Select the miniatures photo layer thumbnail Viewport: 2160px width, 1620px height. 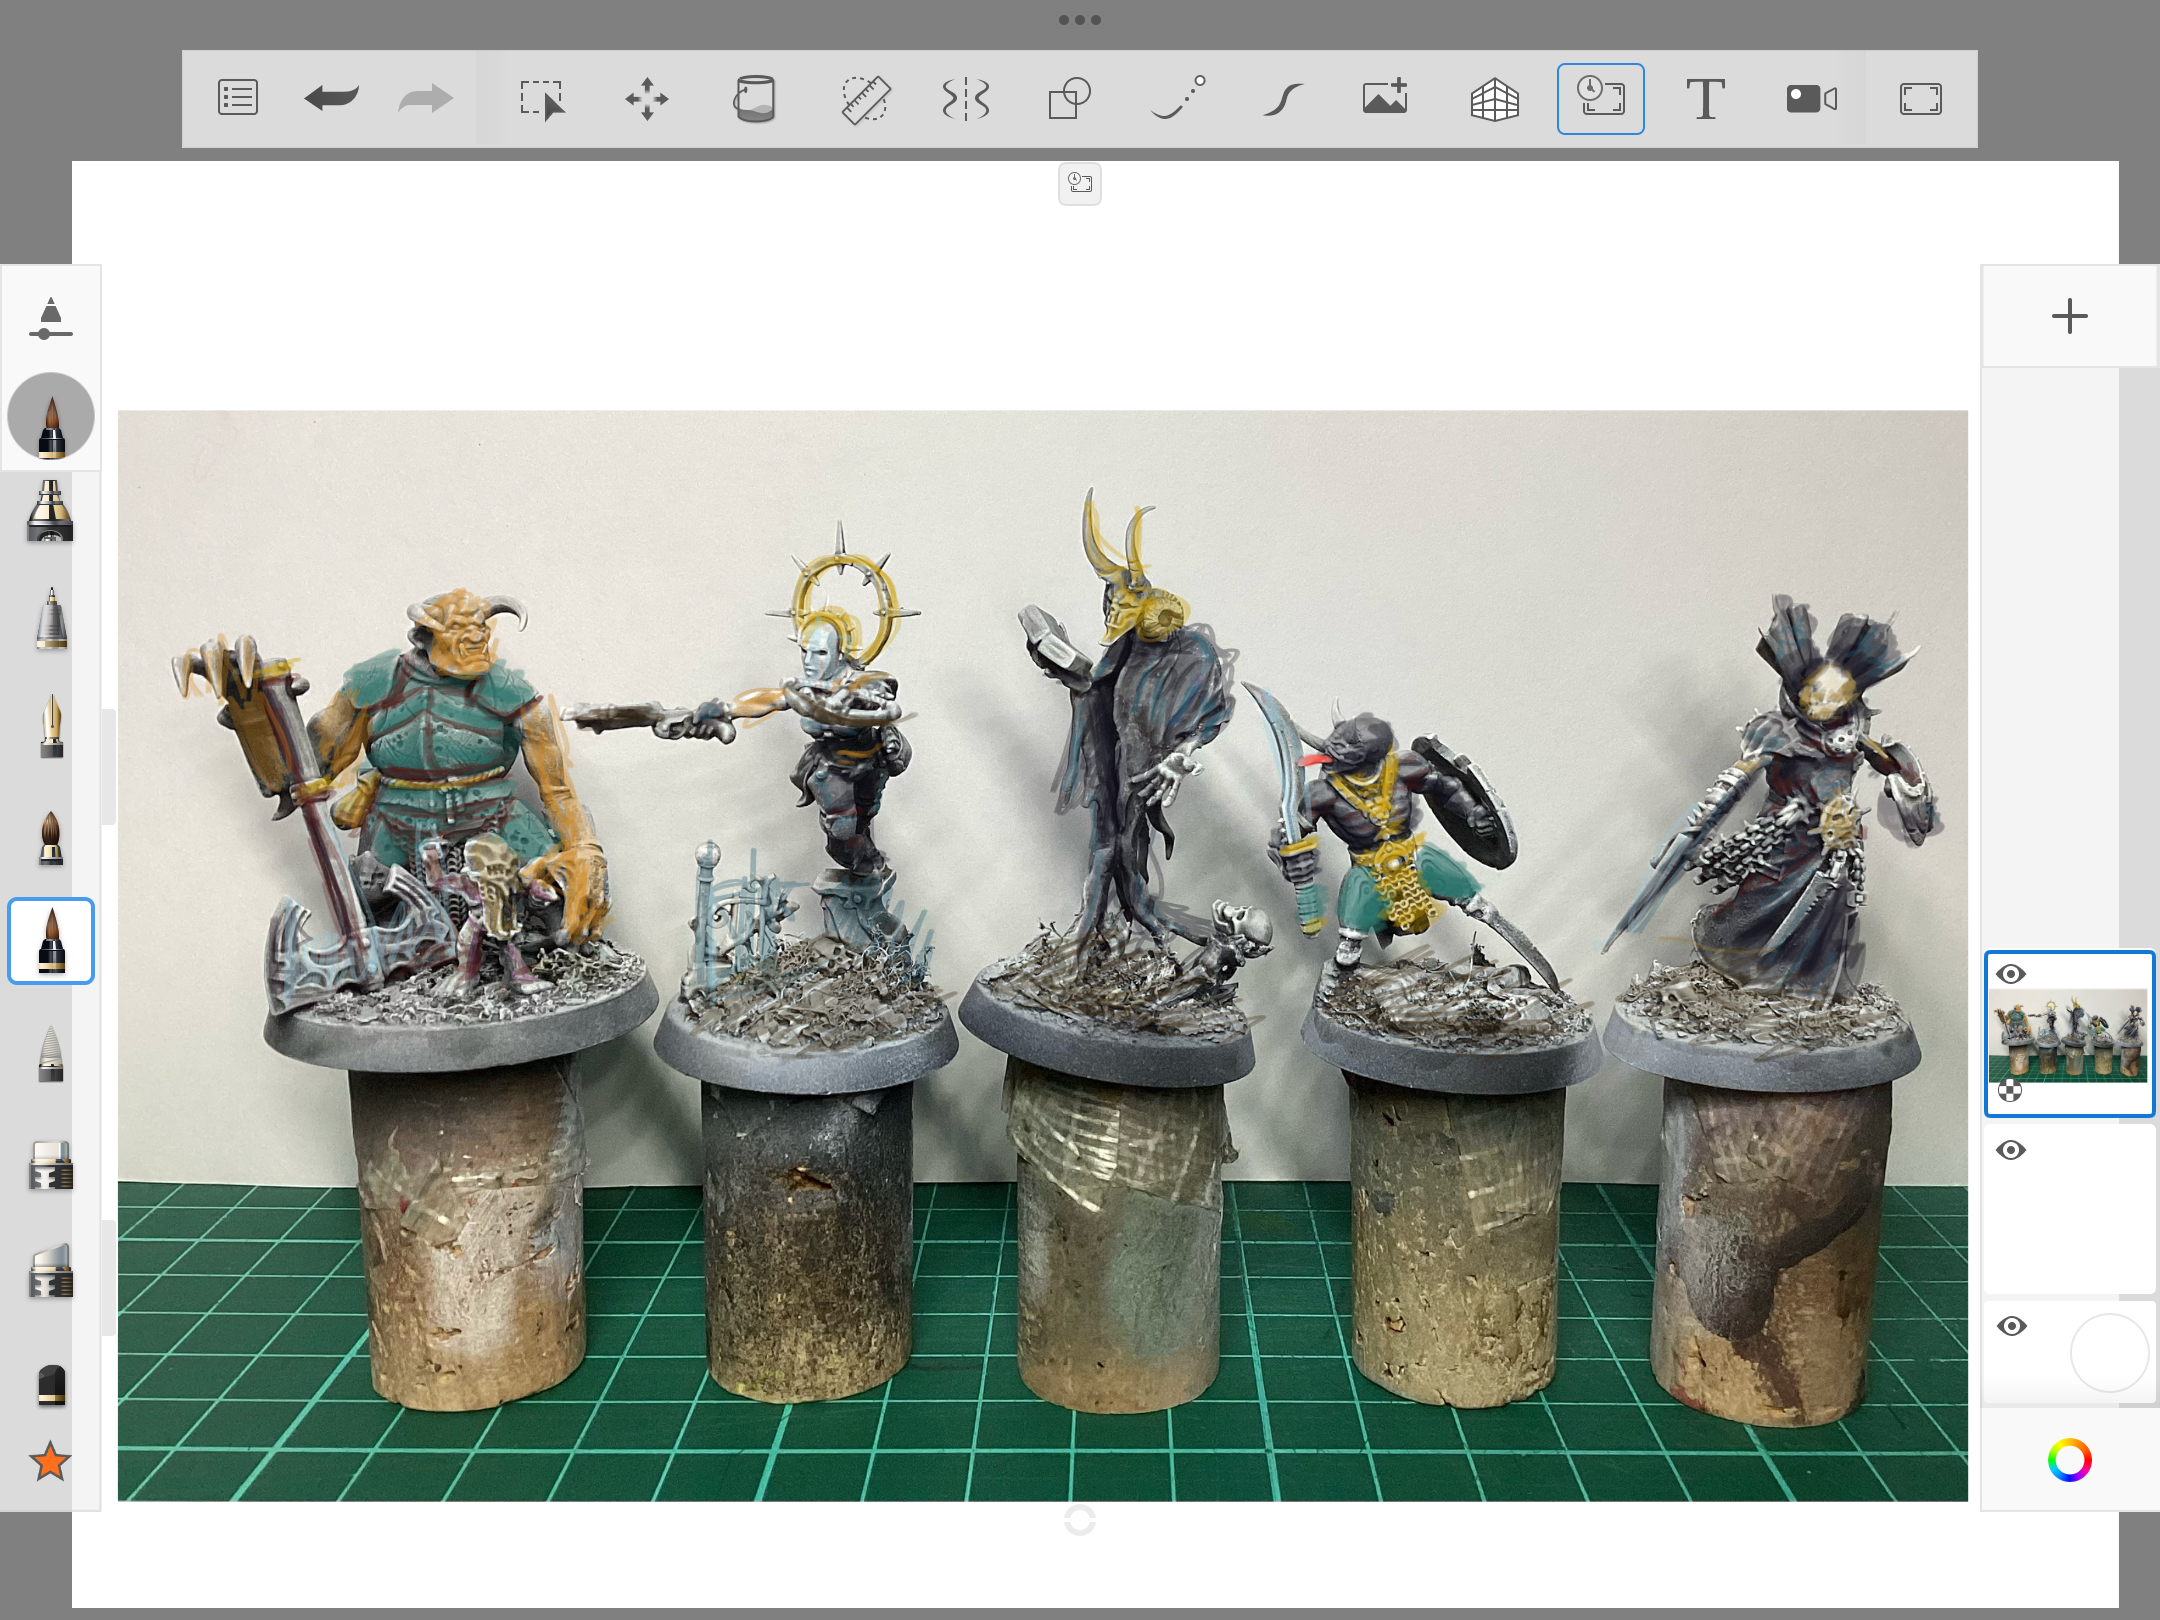tap(2068, 1035)
